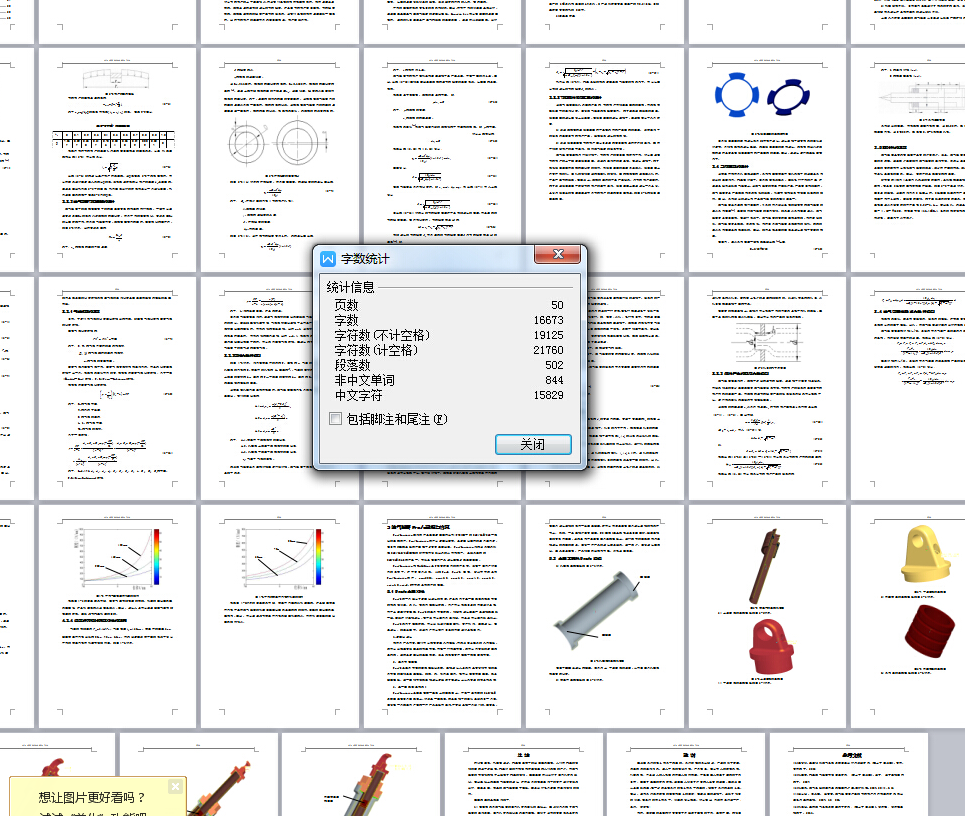Image resolution: width=965 pixels, height=816 pixels.
Task: Open the page with yellow cap and red coil
Action: 908,617
